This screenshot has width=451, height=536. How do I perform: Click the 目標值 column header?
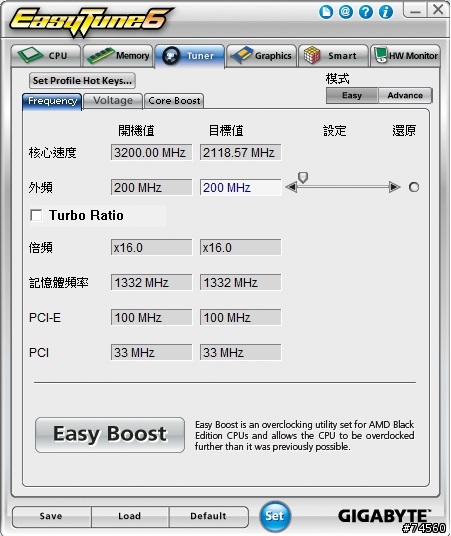point(226,131)
